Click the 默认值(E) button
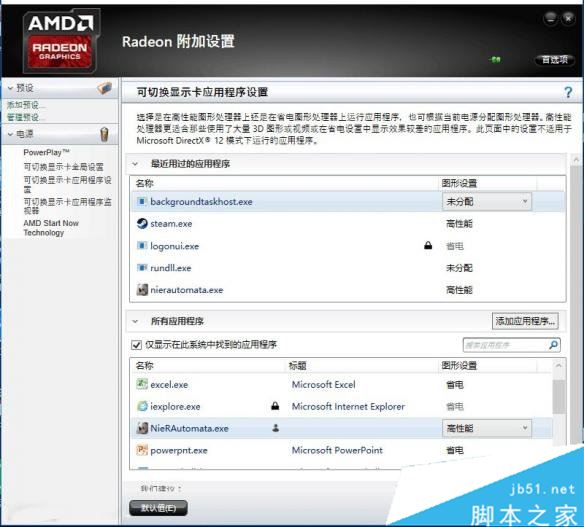 (158, 508)
